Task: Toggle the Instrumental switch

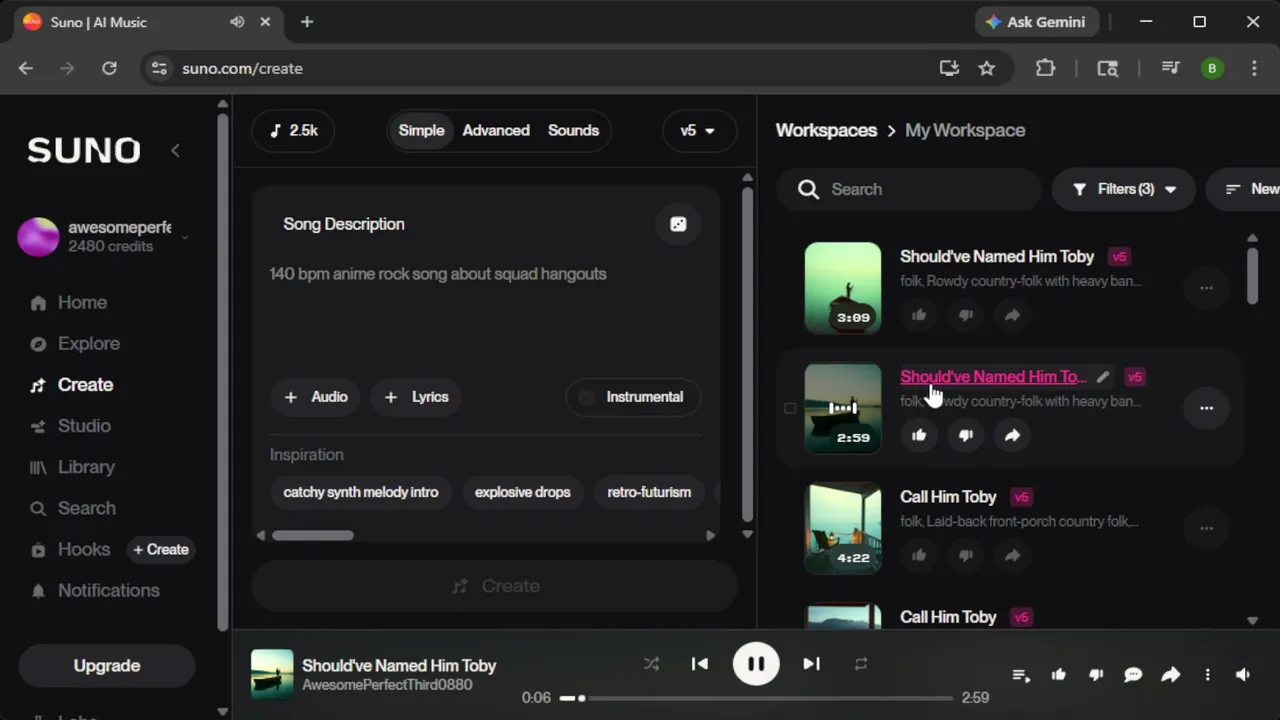Action: point(633,397)
